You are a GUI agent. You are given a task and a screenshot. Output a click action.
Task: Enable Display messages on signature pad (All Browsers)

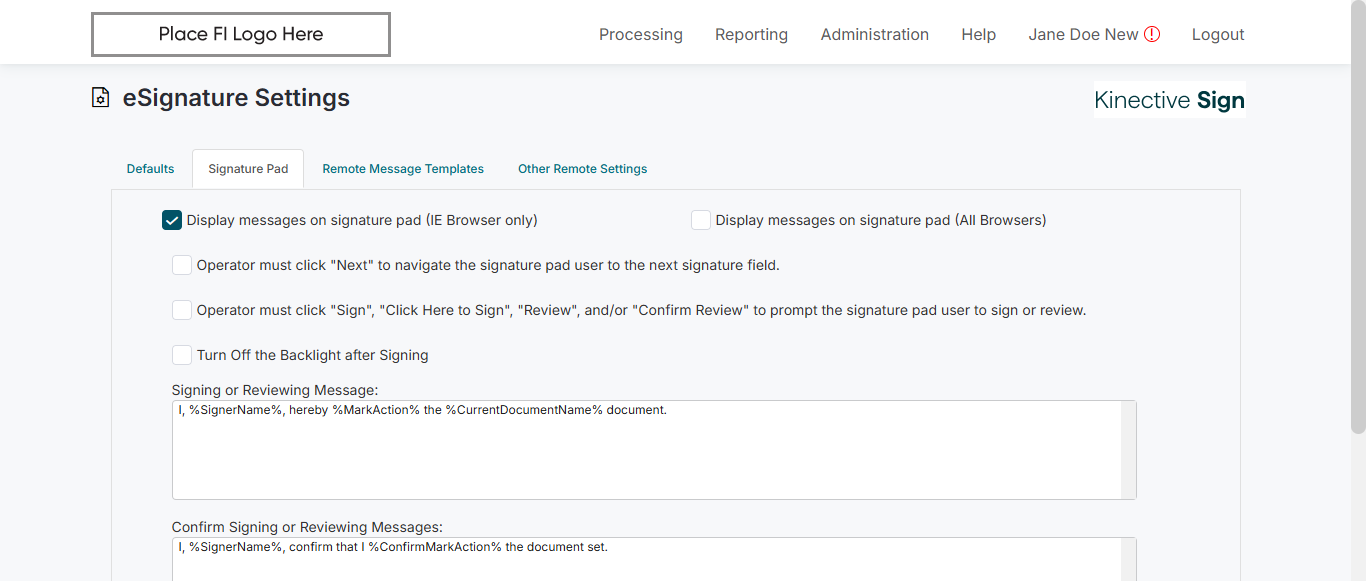tap(701, 221)
